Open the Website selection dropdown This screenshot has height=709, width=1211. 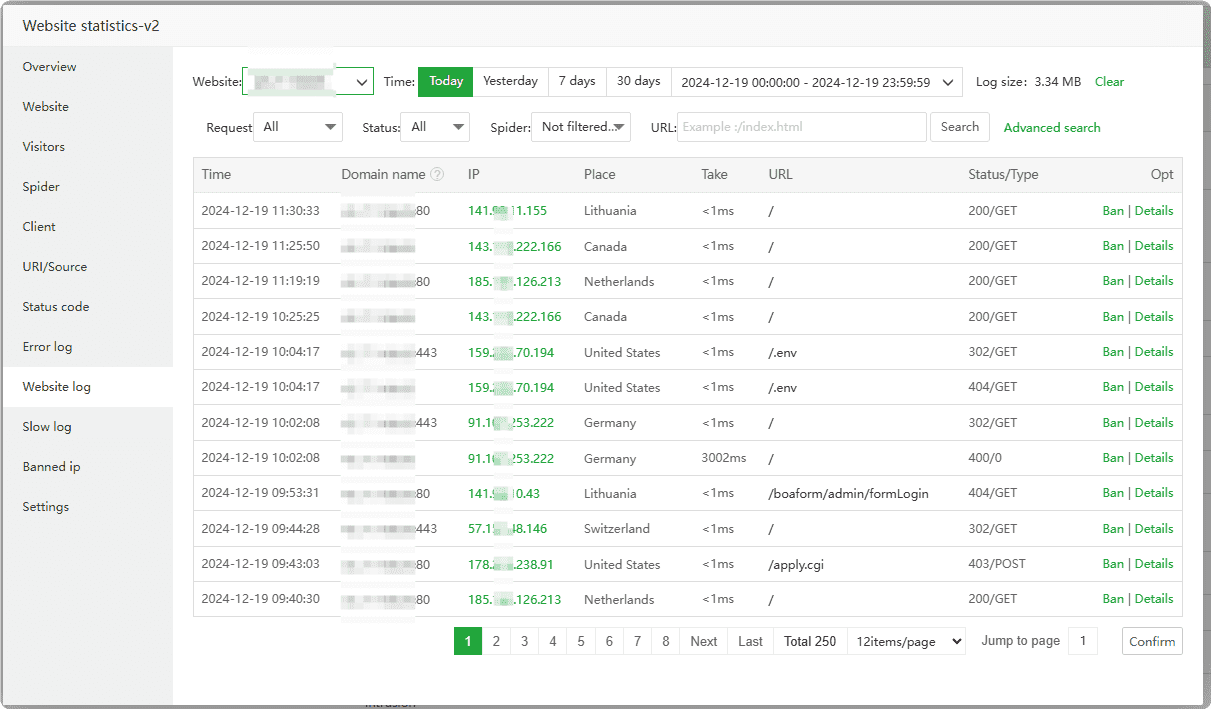tap(308, 81)
